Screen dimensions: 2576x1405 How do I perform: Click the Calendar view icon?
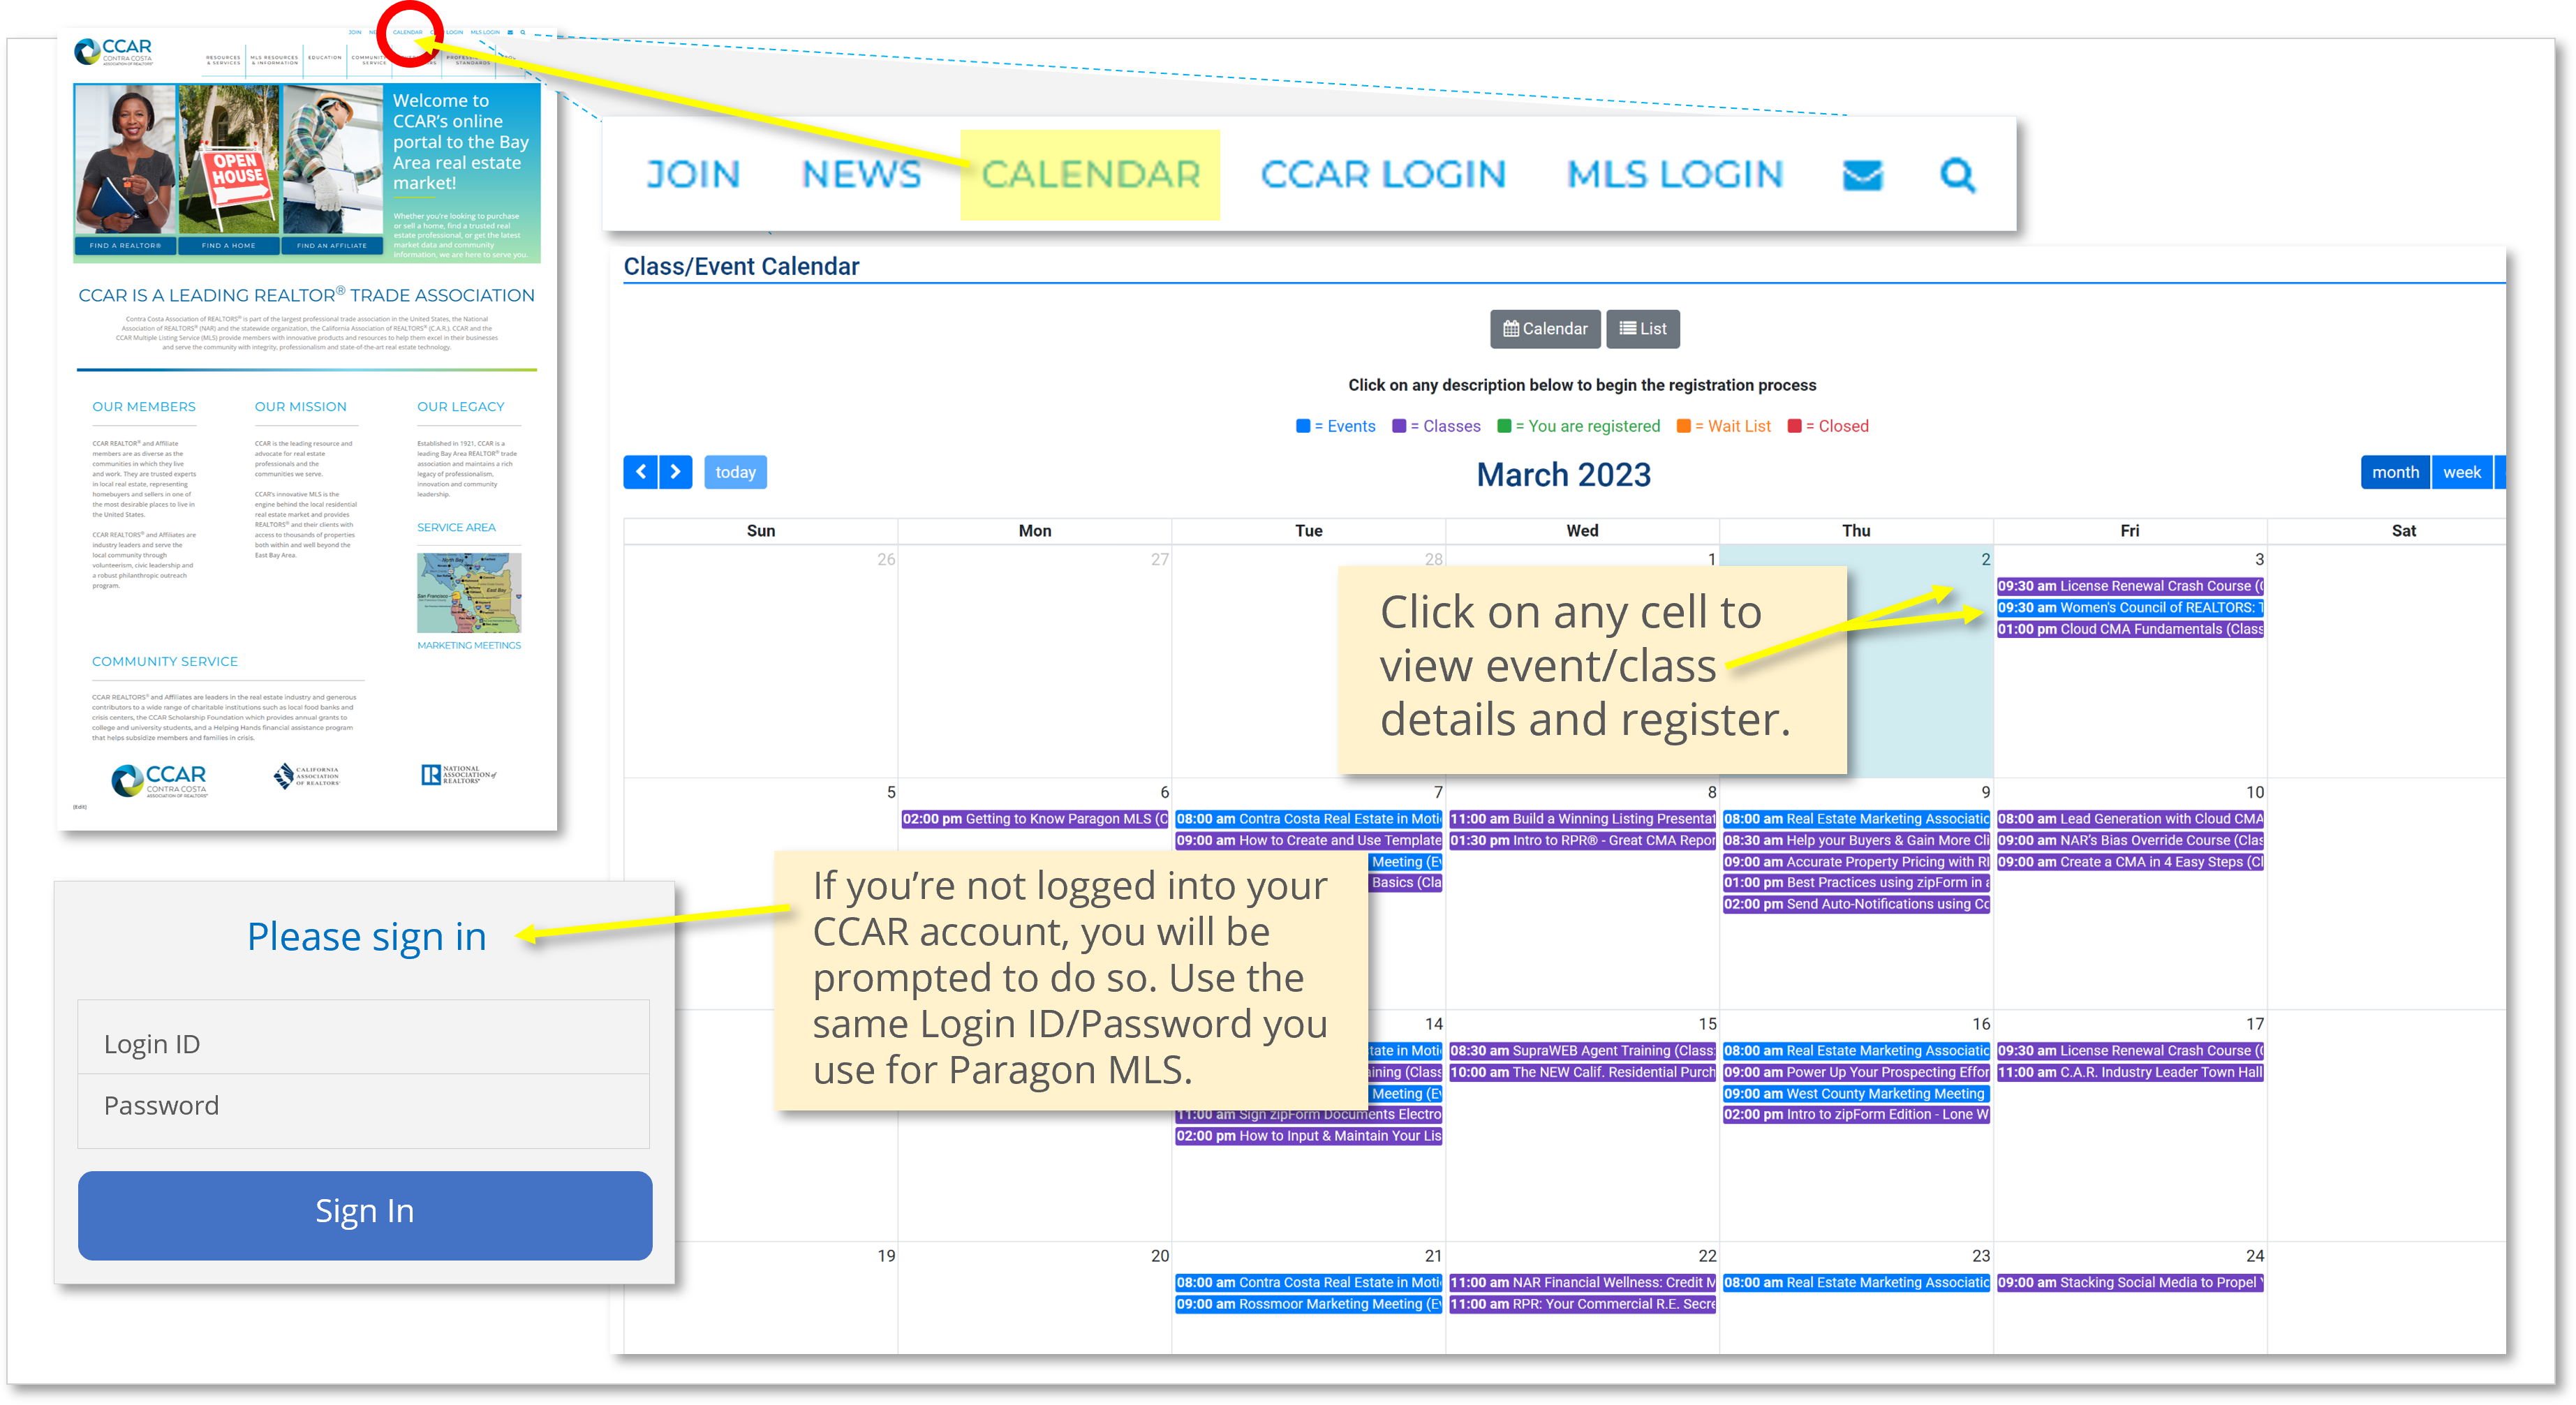tap(1545, 327)
